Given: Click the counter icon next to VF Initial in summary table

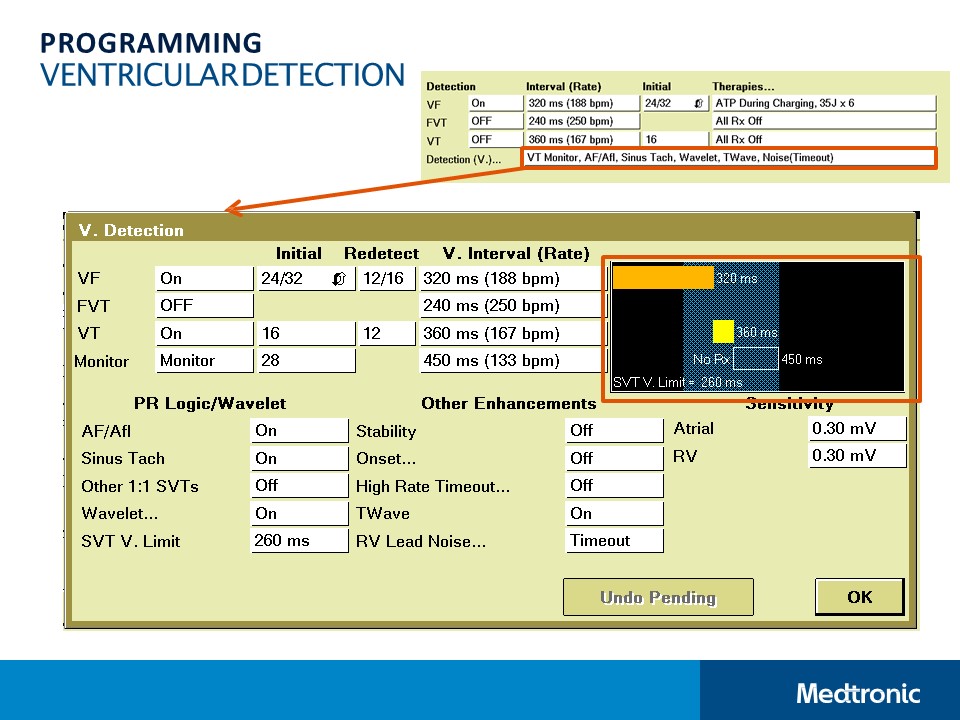Looking at the screenshot, I should (x=701, y=103).
